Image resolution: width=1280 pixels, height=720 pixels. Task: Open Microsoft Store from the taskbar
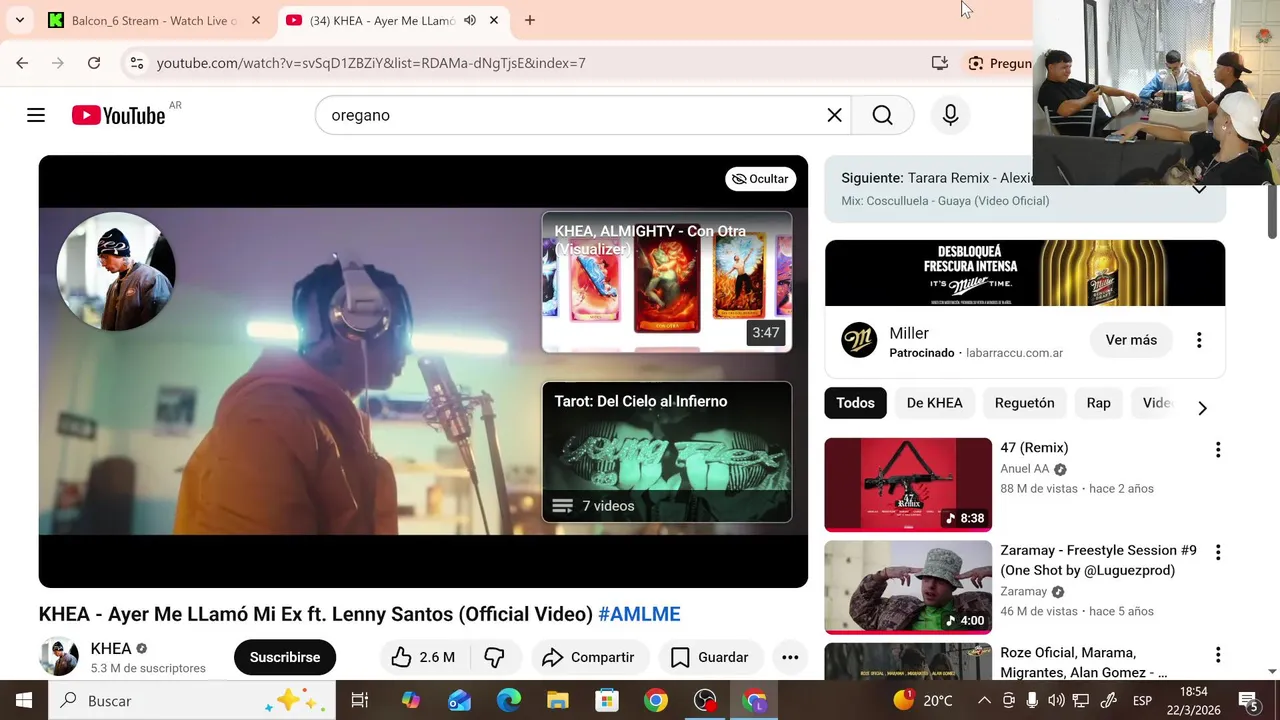point(607,701)
